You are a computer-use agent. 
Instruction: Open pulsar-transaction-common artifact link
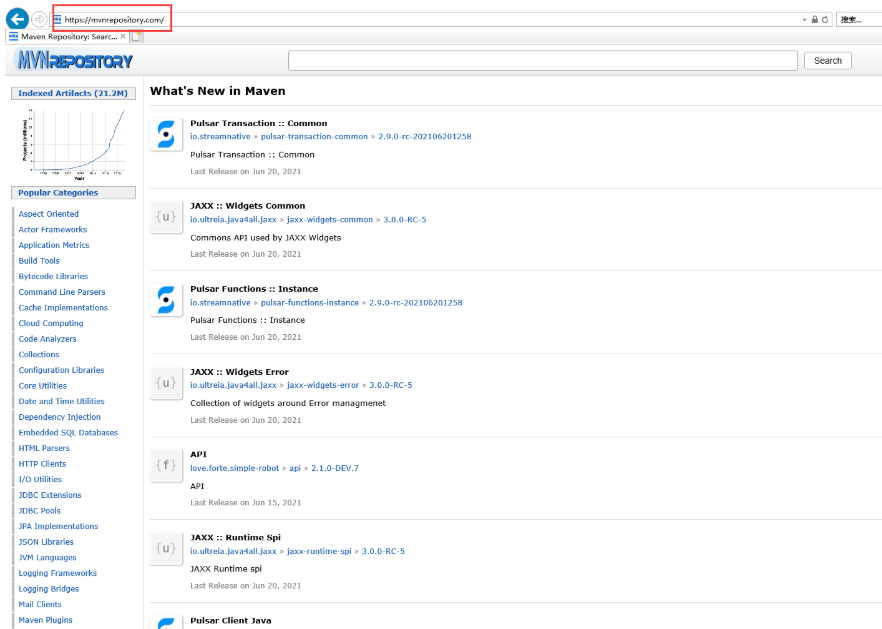tap(314, 137)
